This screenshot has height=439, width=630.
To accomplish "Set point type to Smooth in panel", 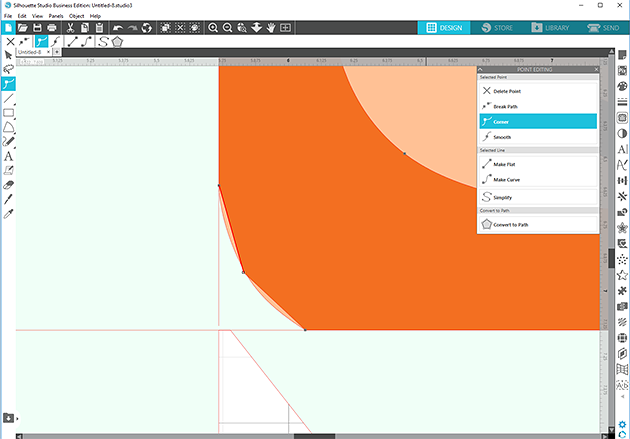I will click(538, 137).
